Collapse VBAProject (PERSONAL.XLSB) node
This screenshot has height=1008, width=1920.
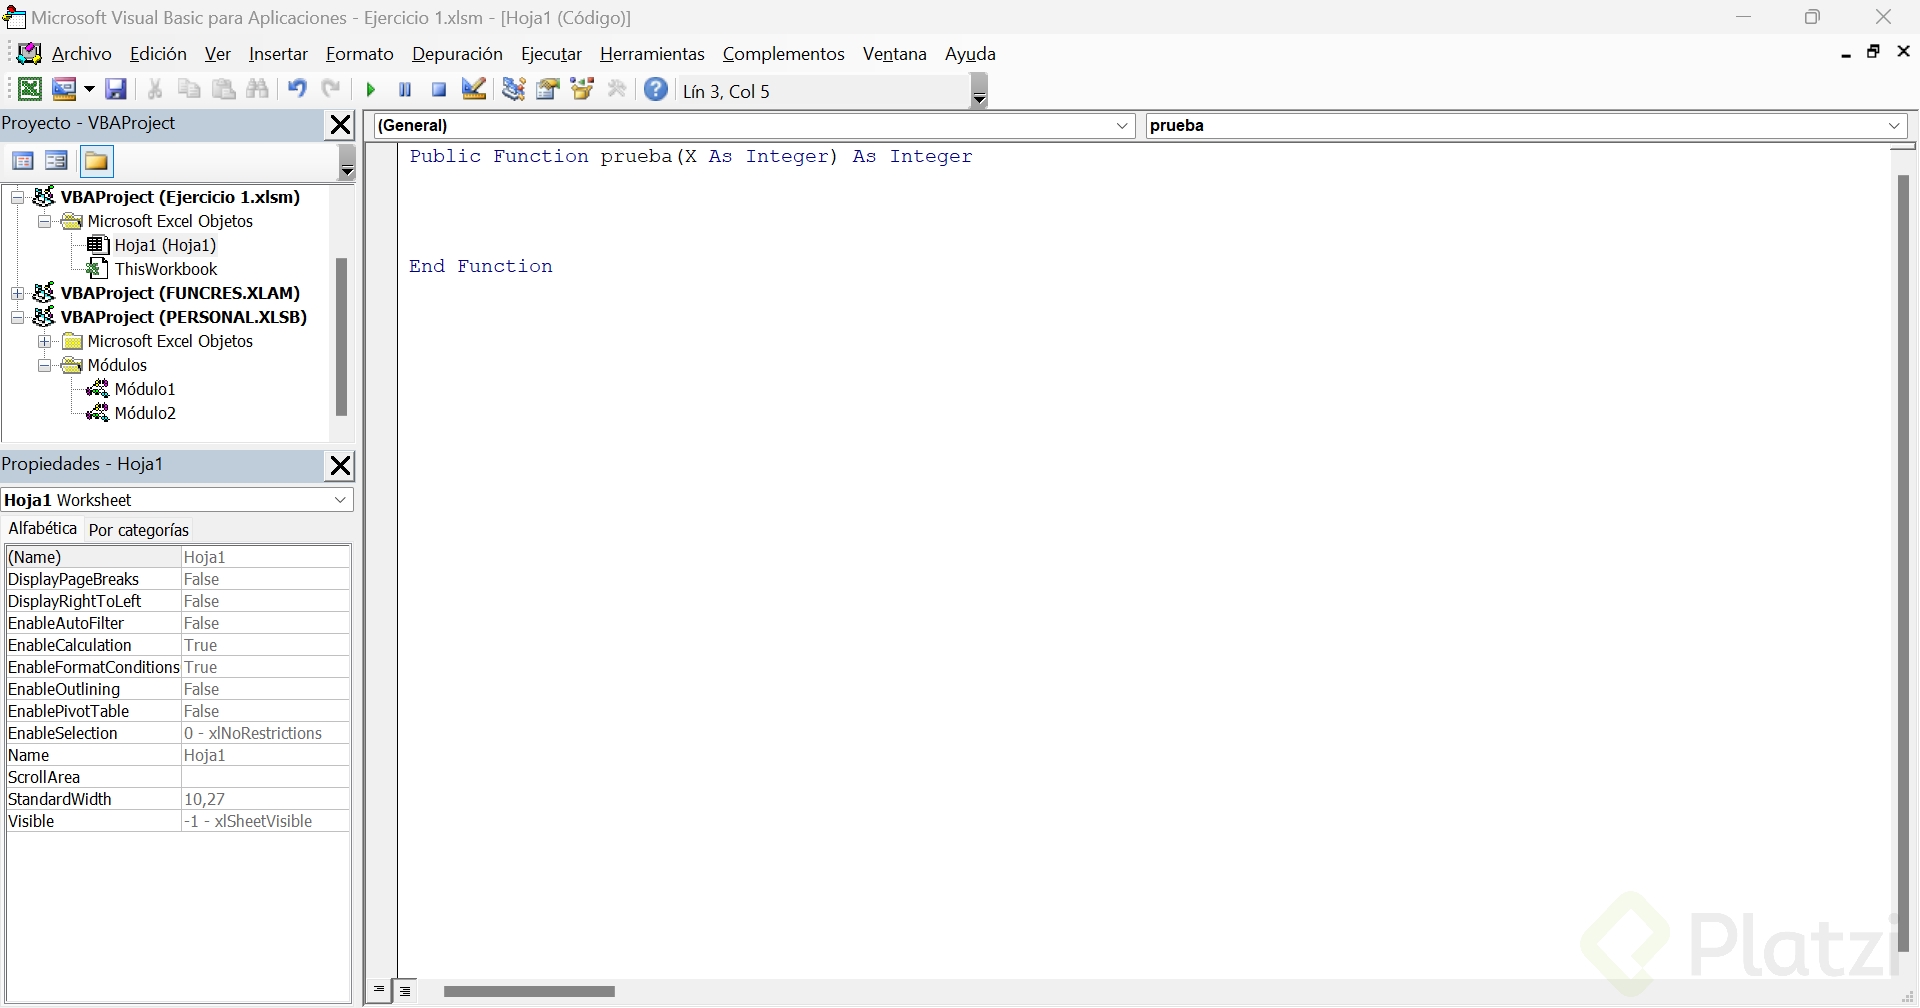tap(18, 317)
